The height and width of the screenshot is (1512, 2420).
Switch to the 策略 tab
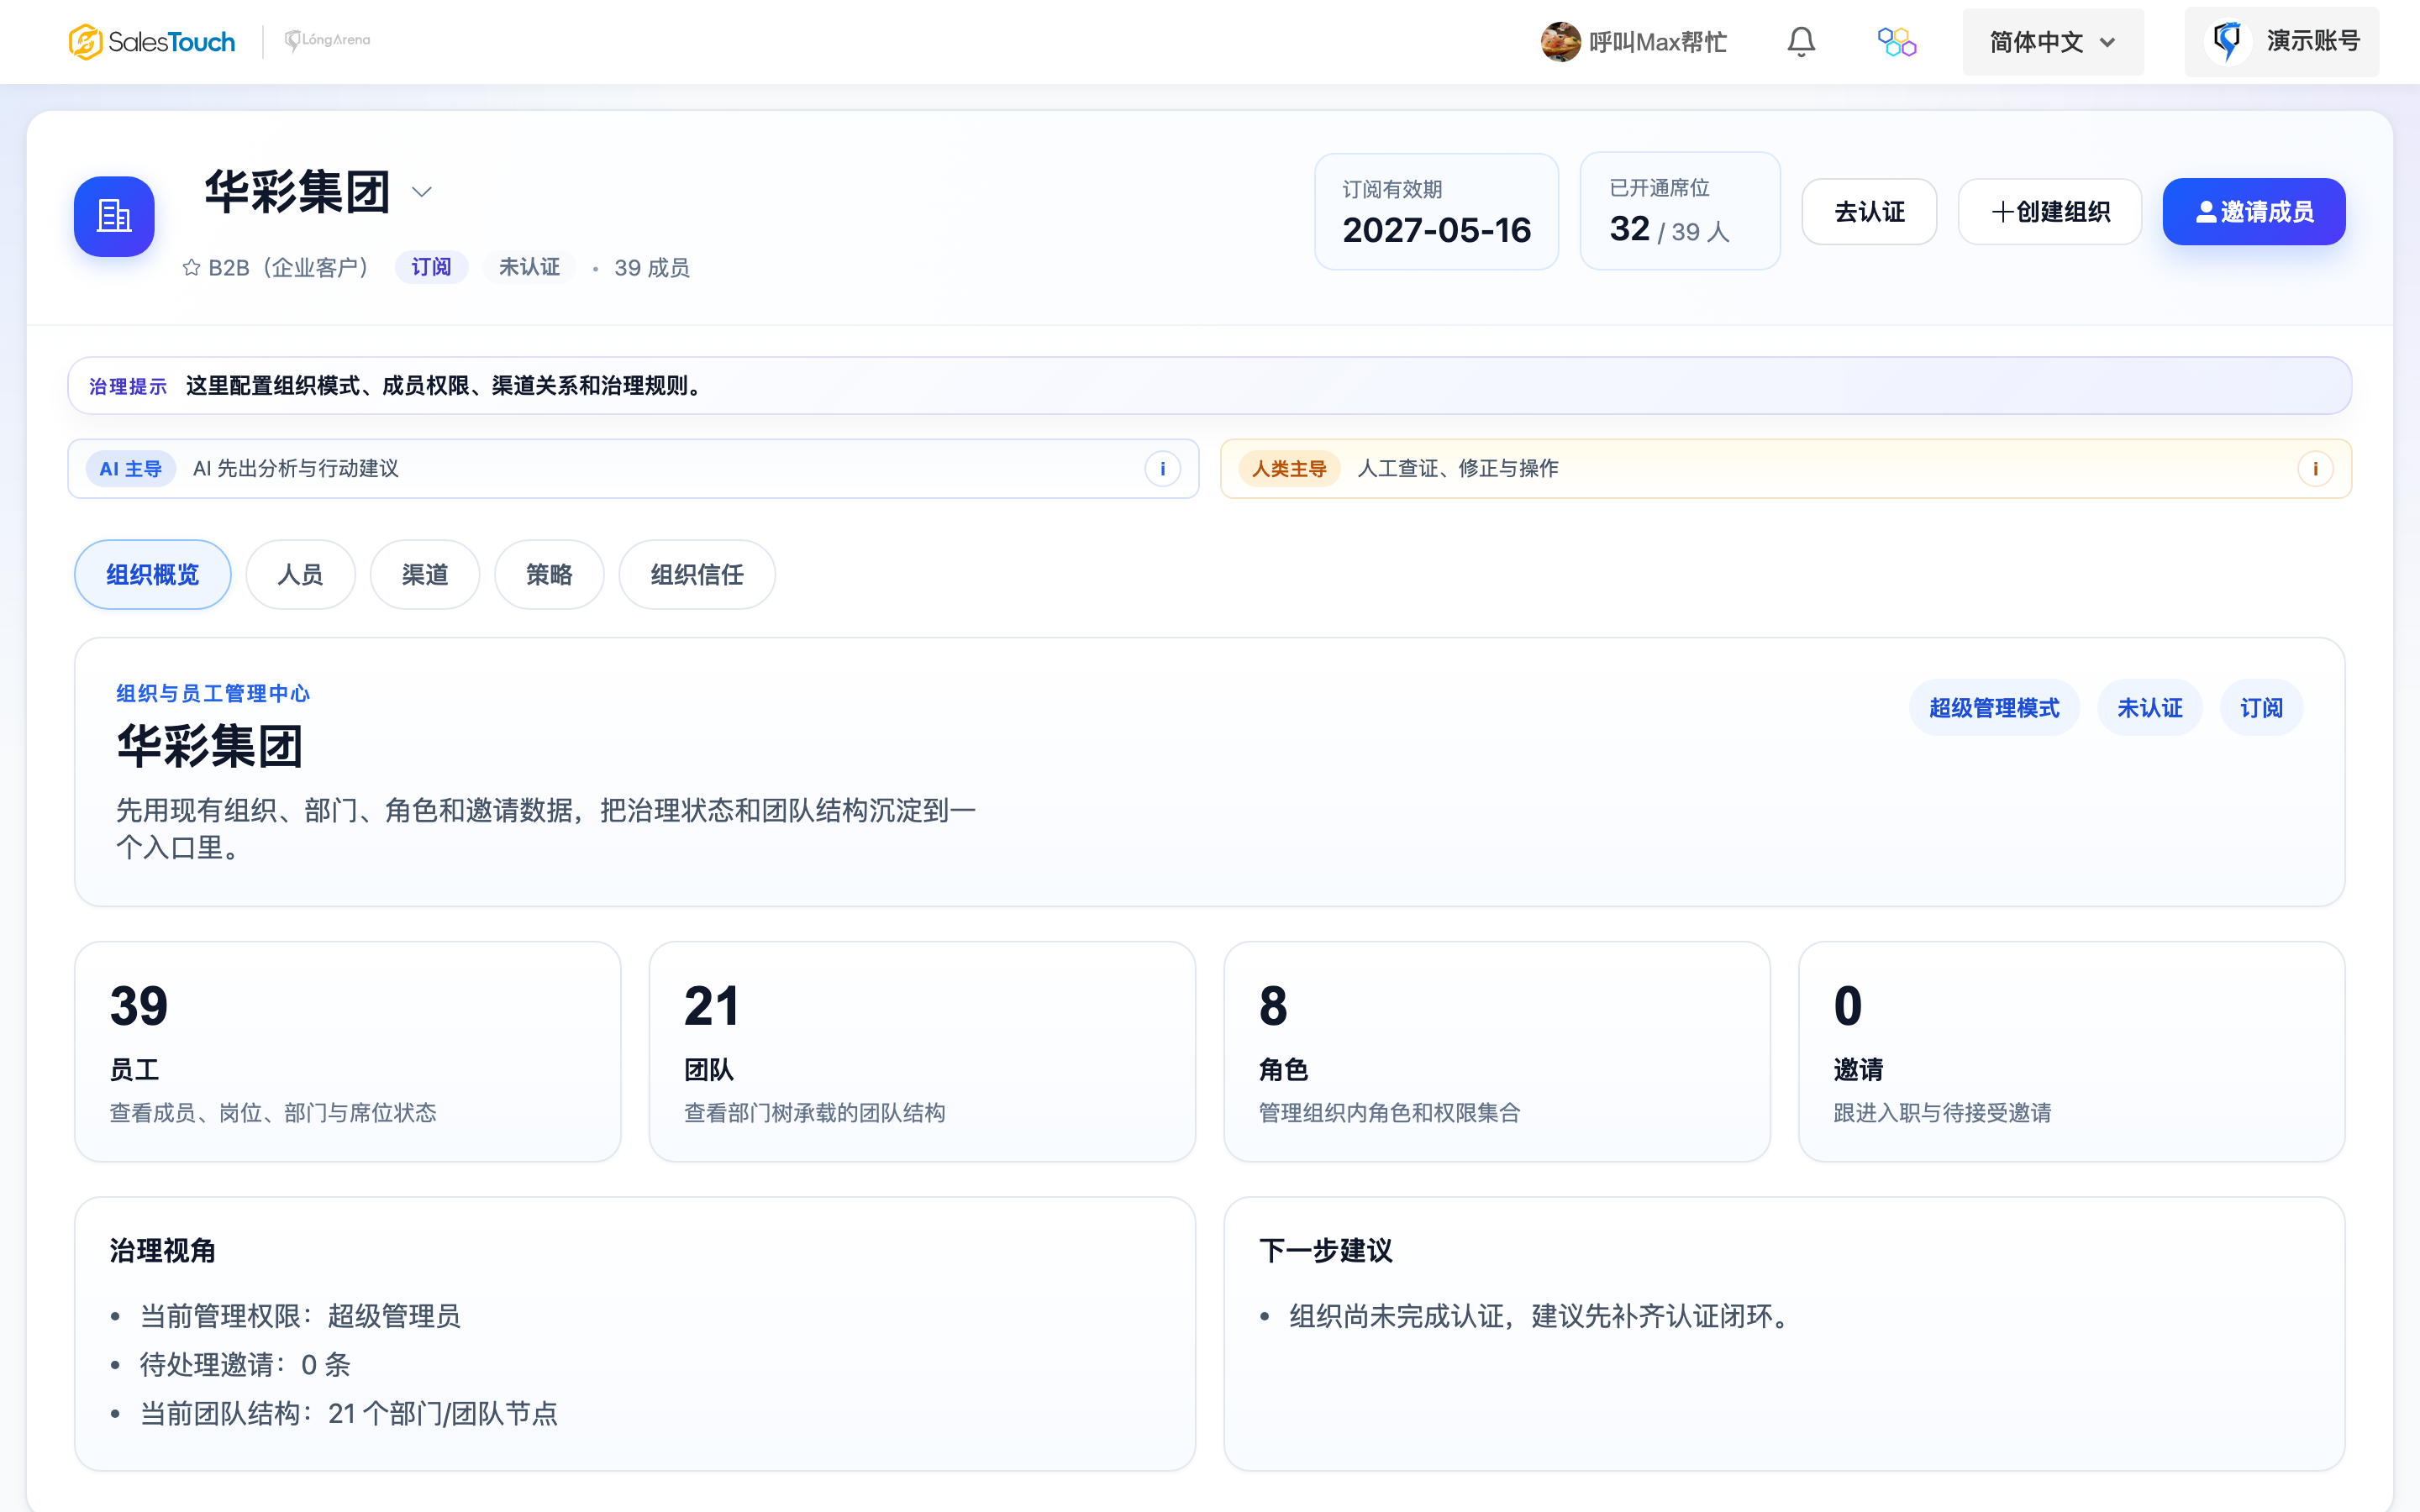pos(549,575)
